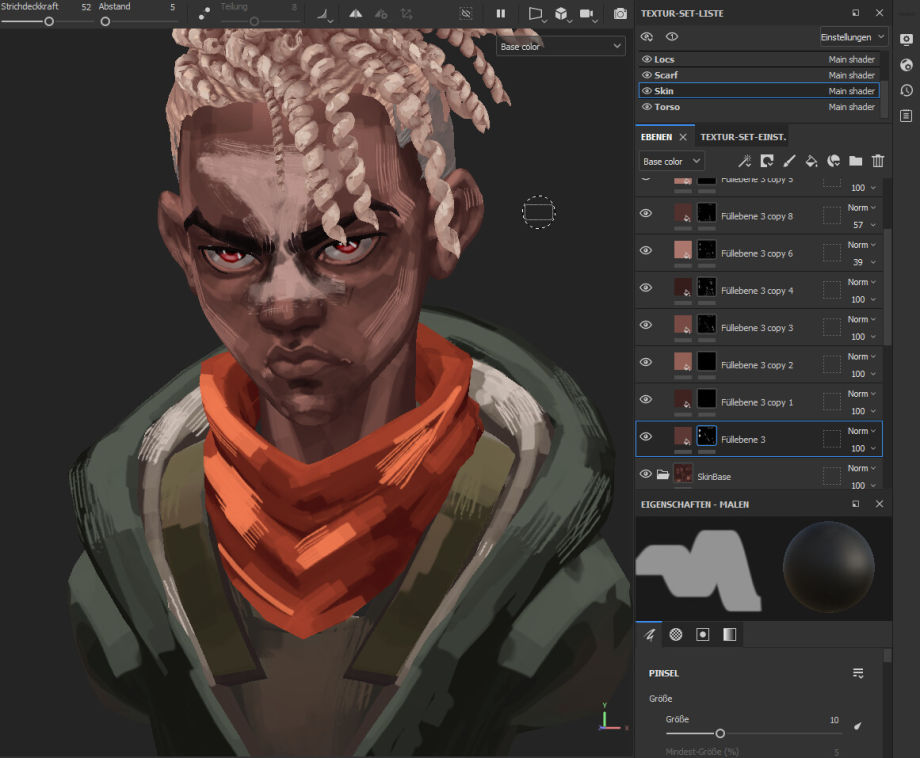Take a screenshot with the camera icon

point(620,14)
